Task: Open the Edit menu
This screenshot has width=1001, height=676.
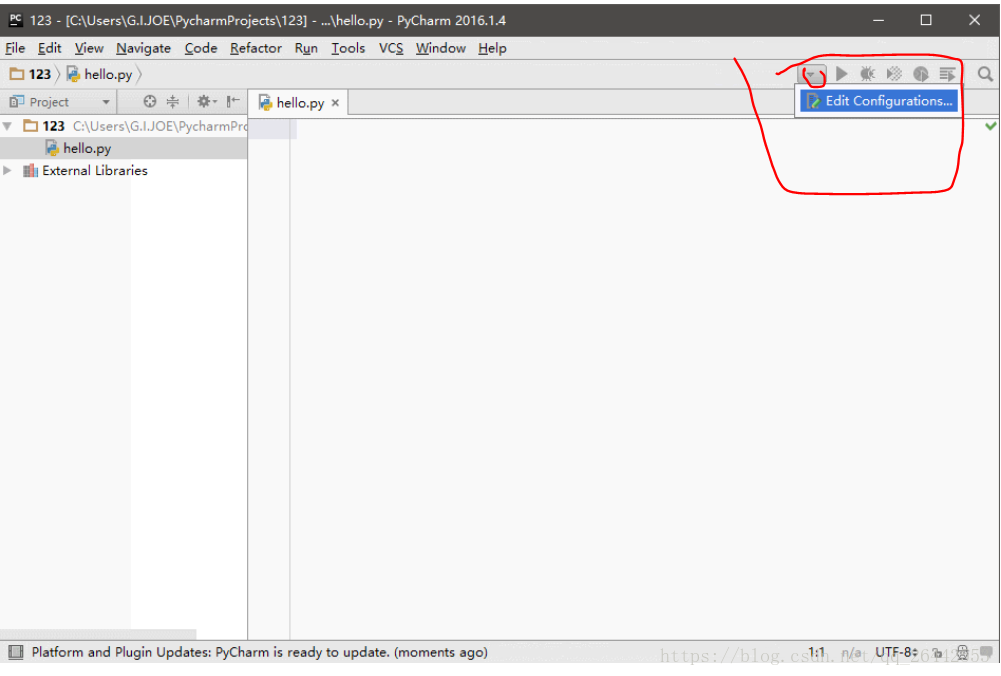Action: (49, 48)
